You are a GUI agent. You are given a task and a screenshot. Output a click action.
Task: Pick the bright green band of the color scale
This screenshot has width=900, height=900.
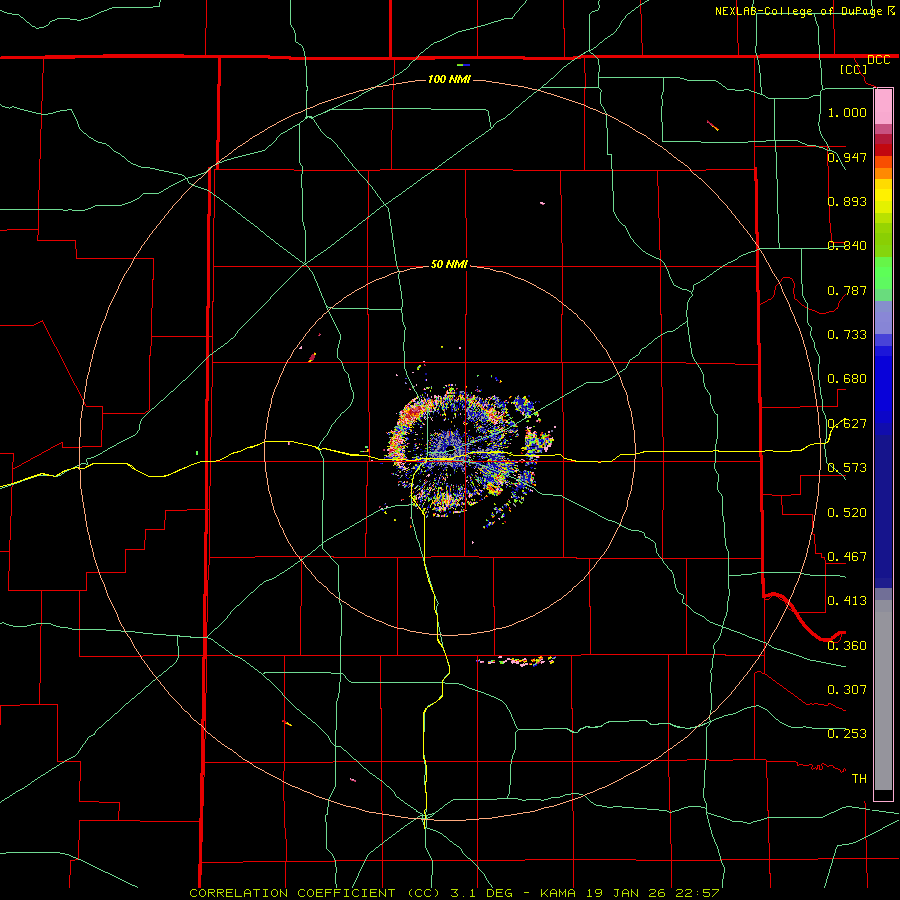(x=883, y=273)
